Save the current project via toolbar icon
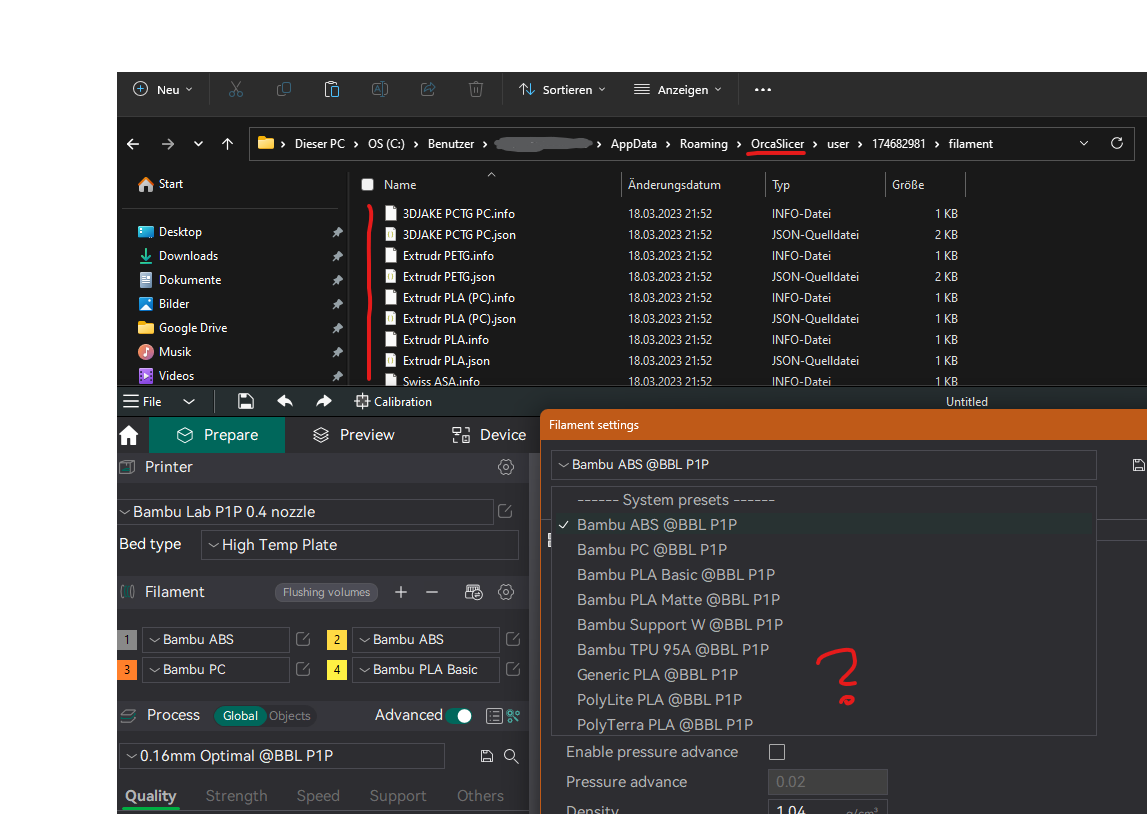1147x814 pixels. (245, 401)
